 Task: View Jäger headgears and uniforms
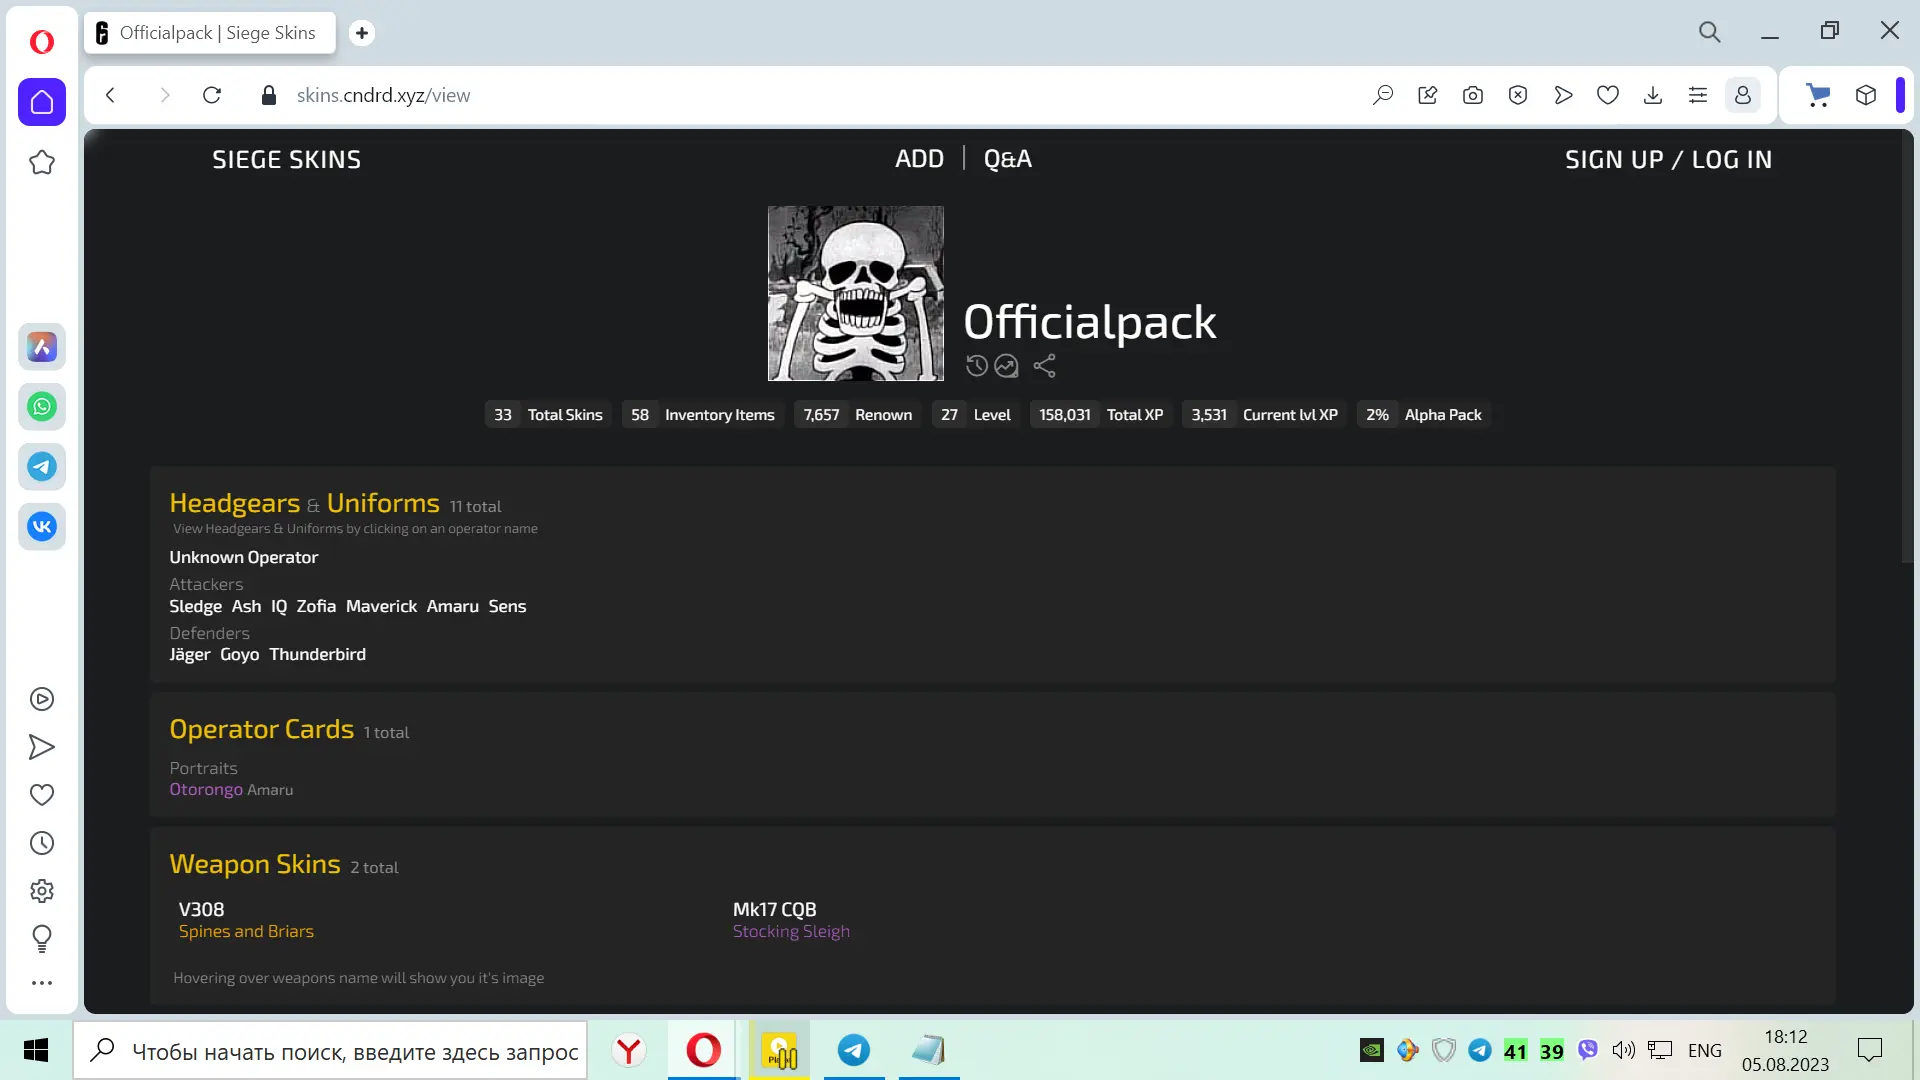pyautogui.click(x=190, y=654)
